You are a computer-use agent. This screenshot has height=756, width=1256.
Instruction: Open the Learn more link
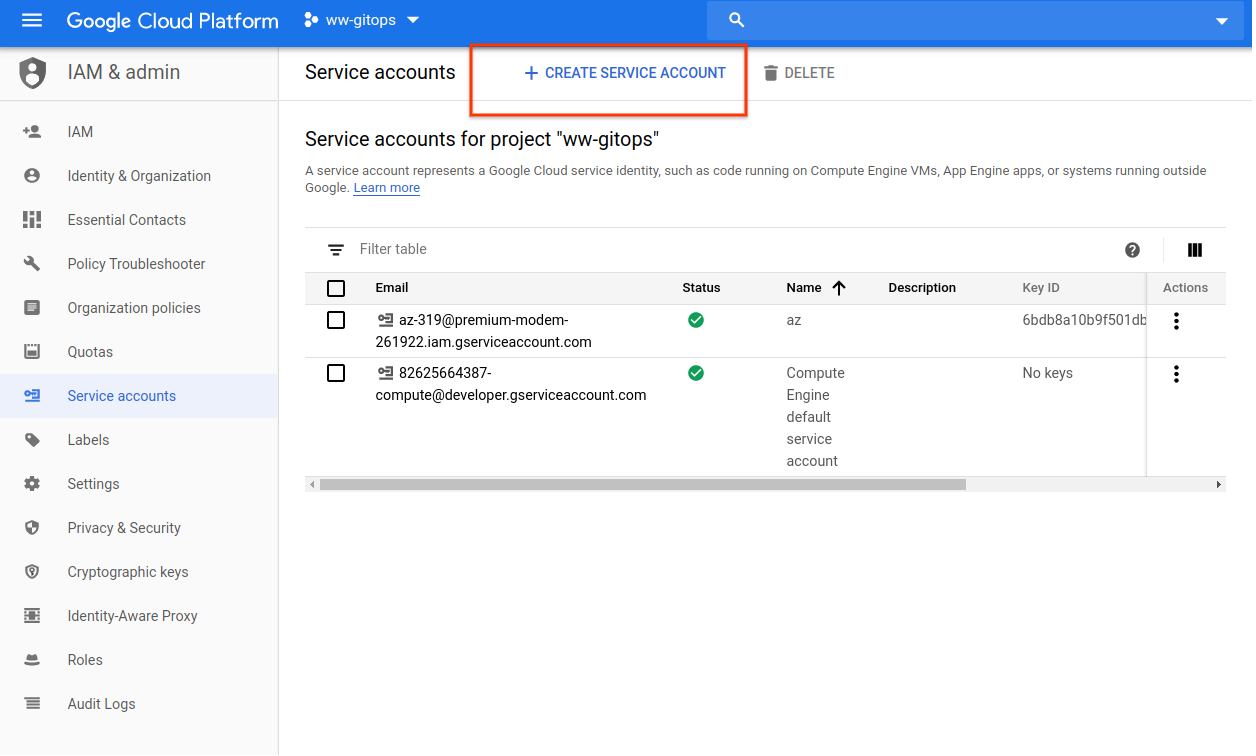386,187
